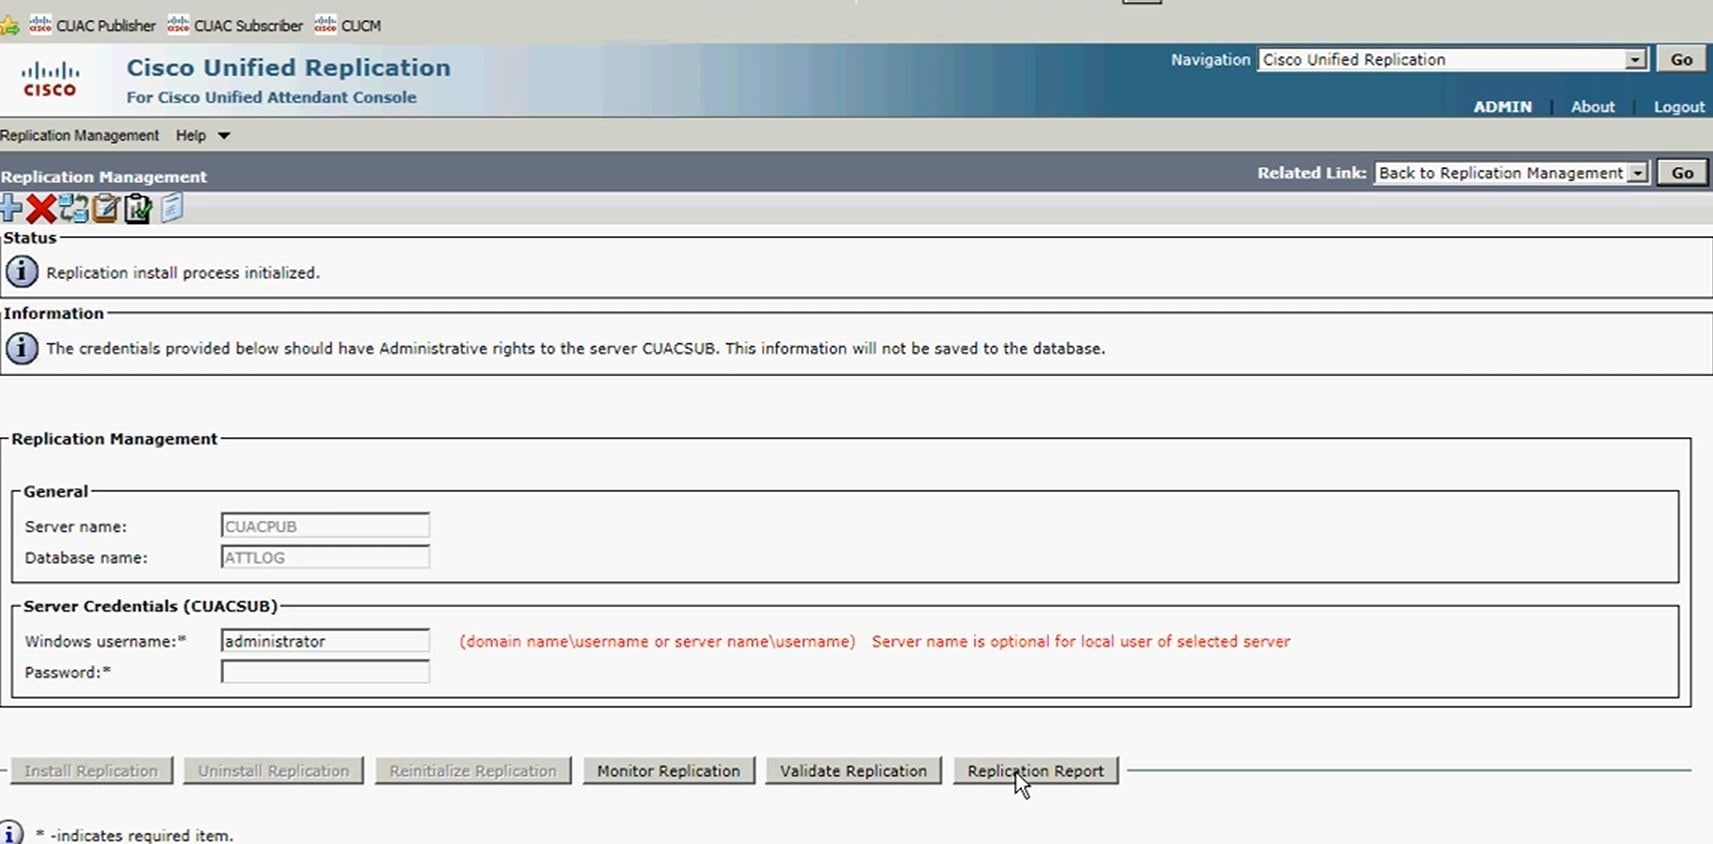This screenshot has width=1713, height=844.
Task: Click the Validate Replication clipboard-checkmark toolbar icon
Action: 138,208
